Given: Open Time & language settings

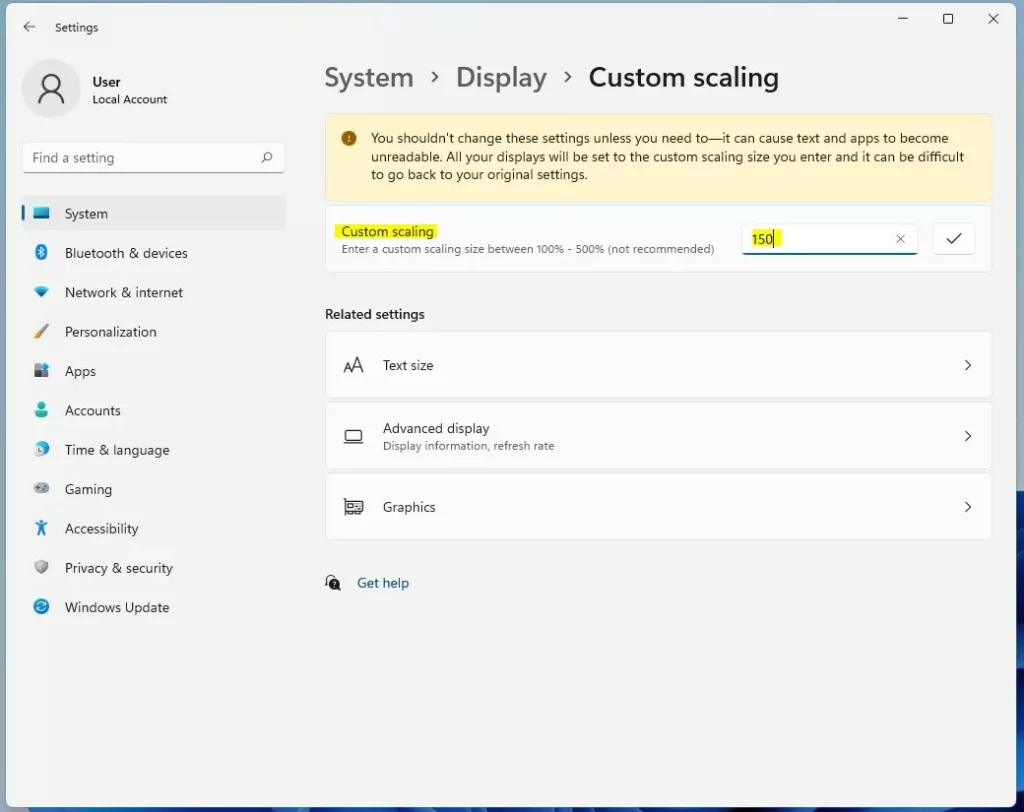Looking at the screenshot, I should pos(153,449).
